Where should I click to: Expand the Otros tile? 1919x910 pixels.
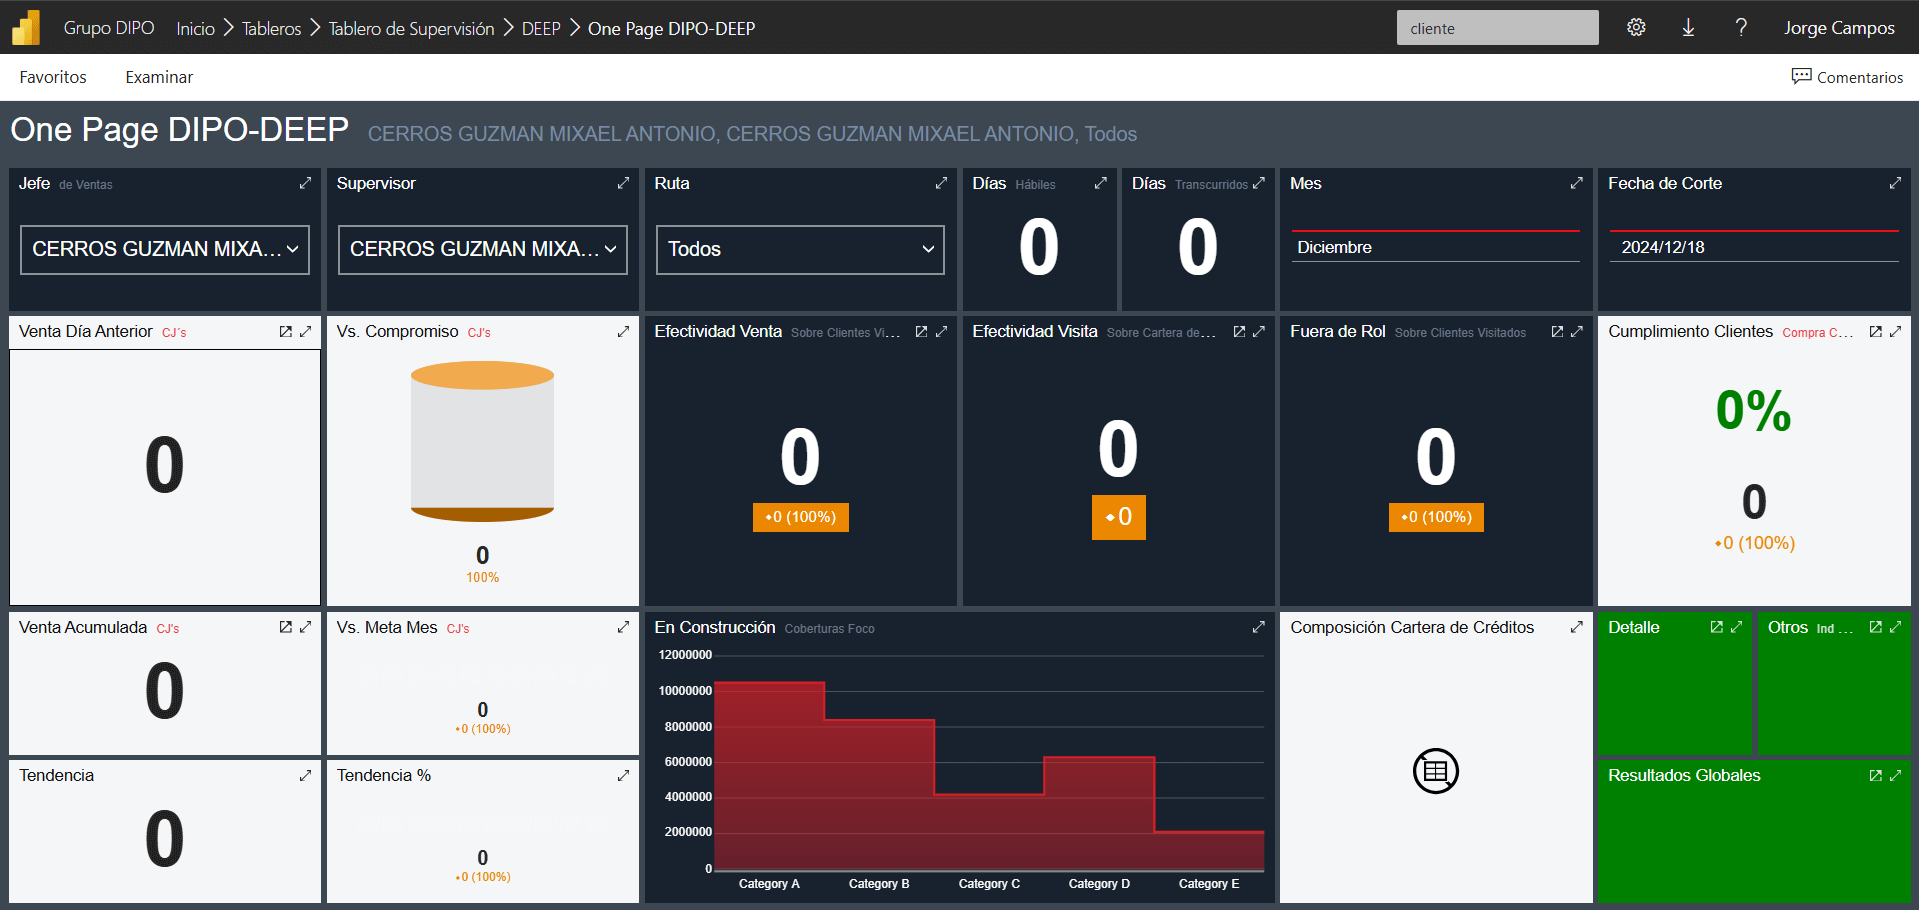pos(1895,627)
